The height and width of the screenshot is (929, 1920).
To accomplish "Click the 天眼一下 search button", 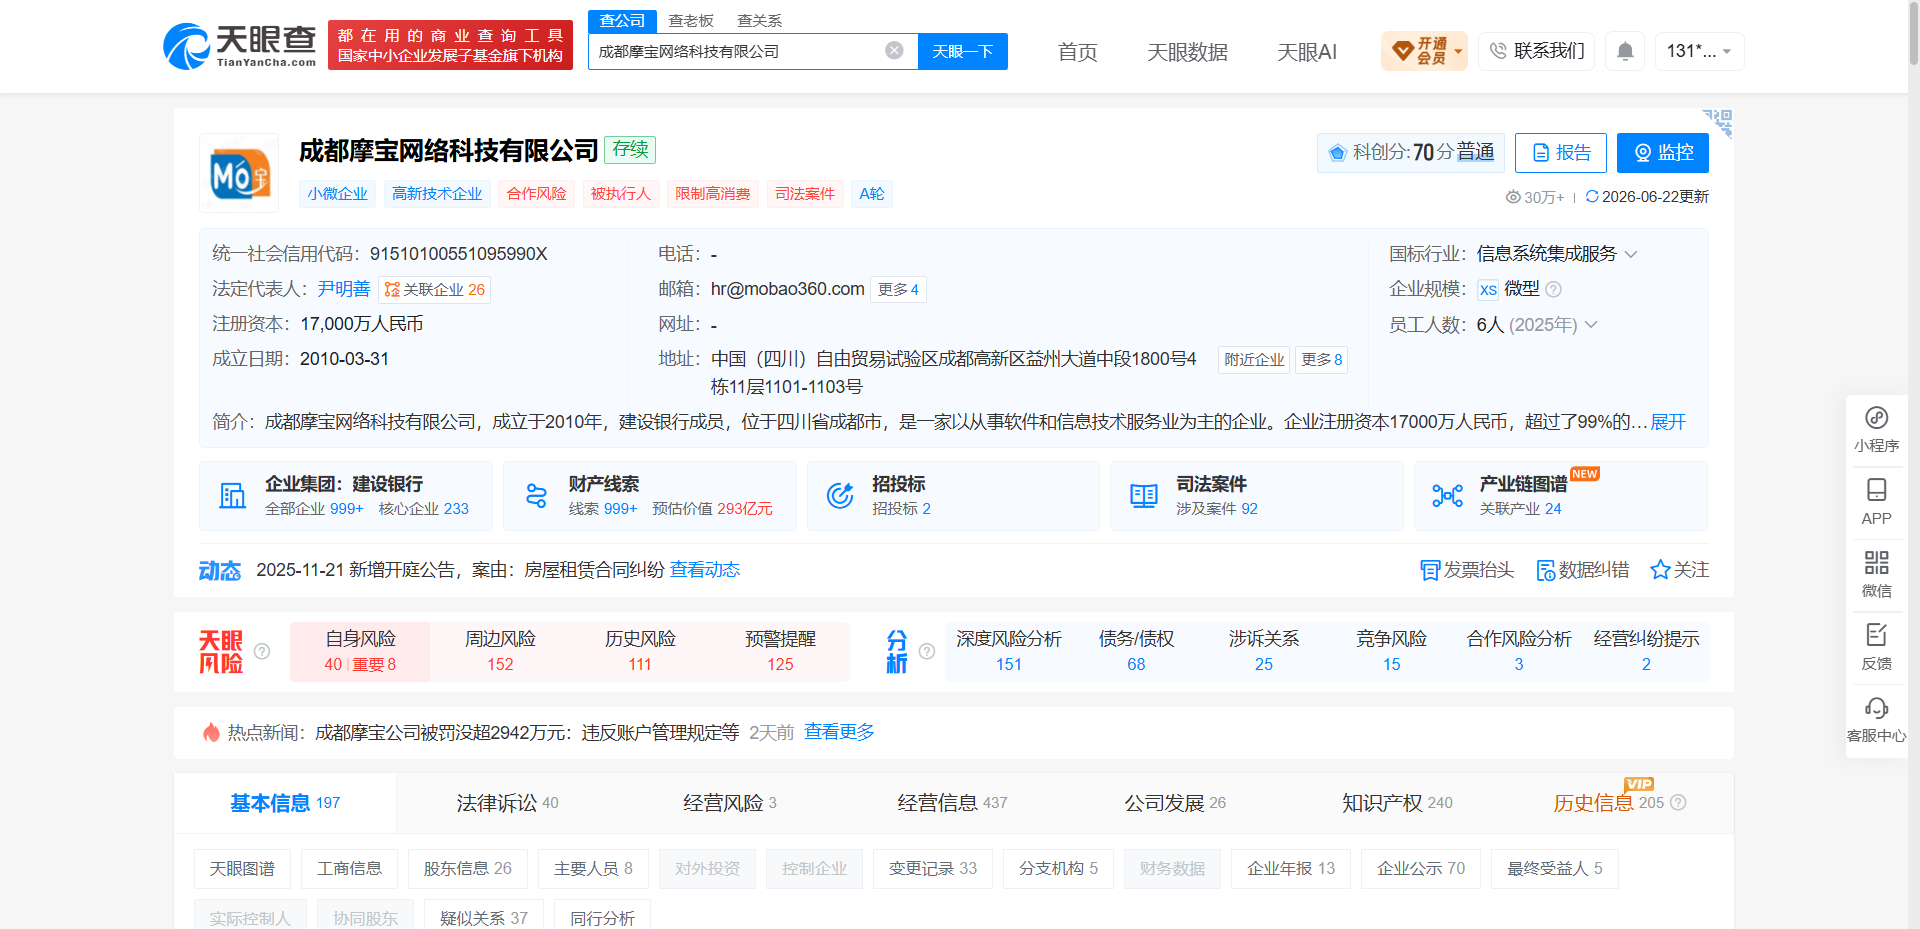I will pos(962,51).
